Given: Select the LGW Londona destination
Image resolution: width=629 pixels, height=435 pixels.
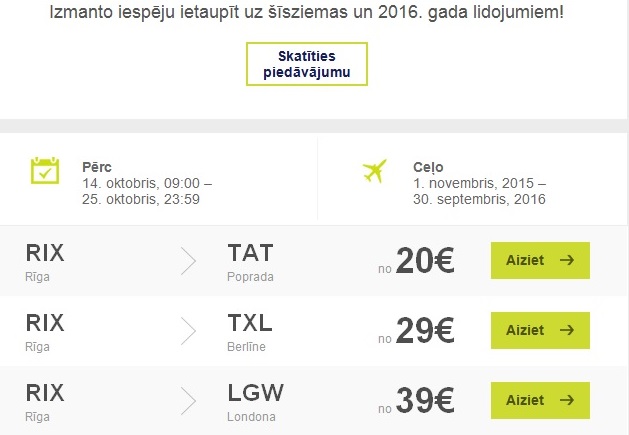Looking at the screenshot, I should 256,402.
